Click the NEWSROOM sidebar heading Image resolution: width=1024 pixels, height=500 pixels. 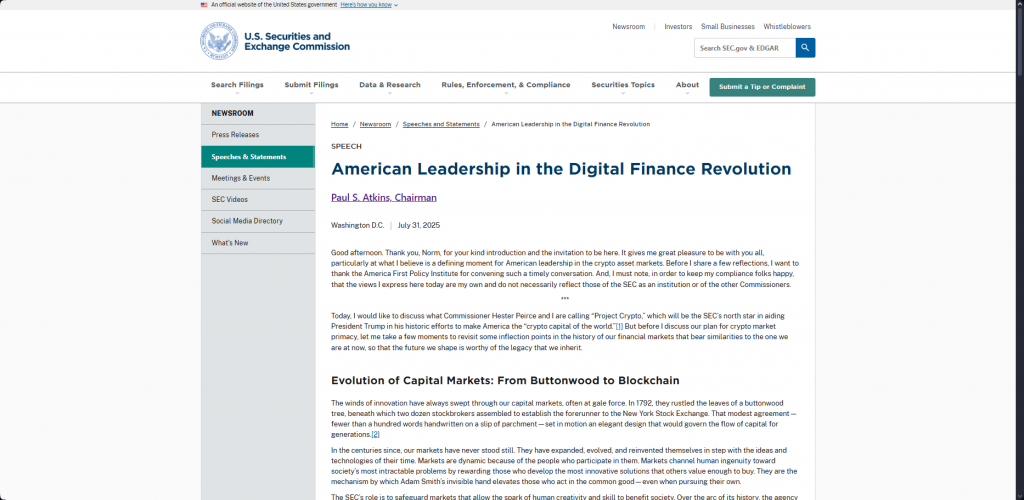[x=232, y=114]
